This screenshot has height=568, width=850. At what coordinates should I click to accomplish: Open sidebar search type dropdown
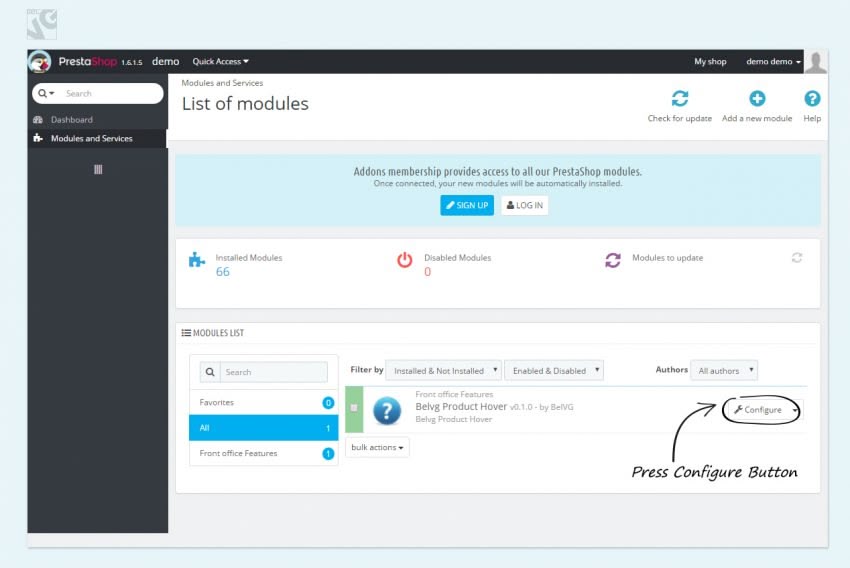pos(47,93)
